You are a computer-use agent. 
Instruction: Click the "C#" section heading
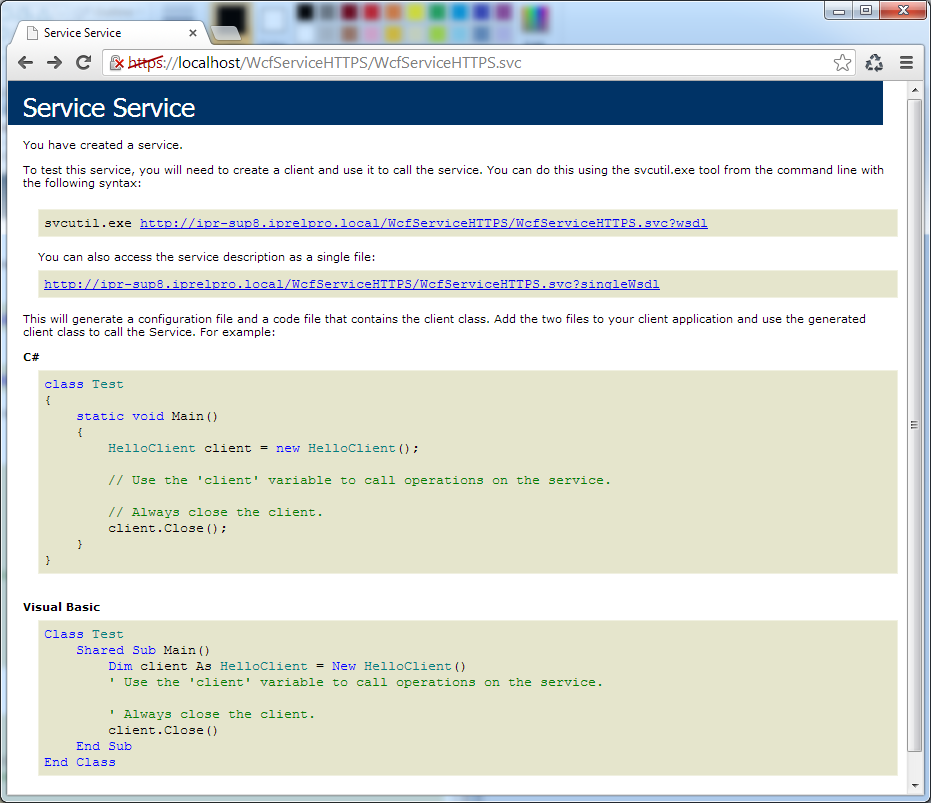pyautogui.click(x=31, y=357)
